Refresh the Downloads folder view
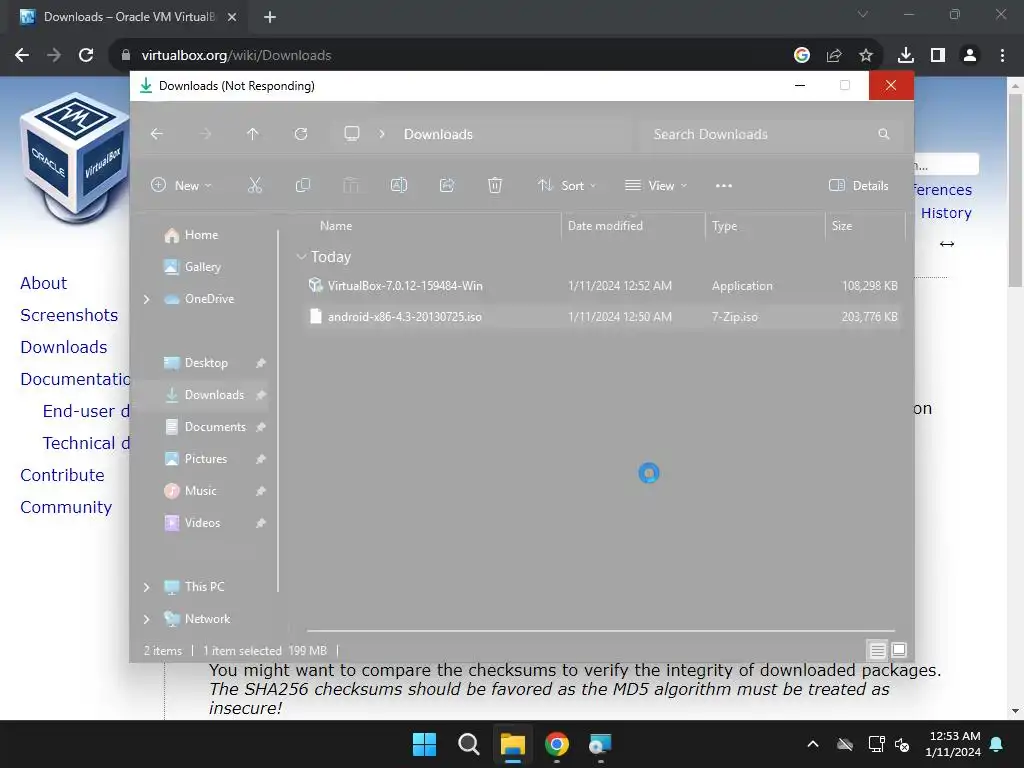 (x=301, y=134)
